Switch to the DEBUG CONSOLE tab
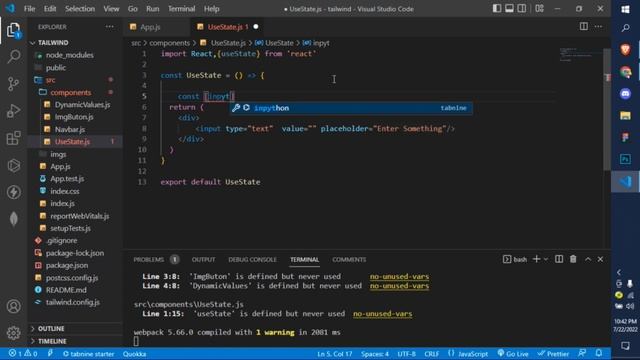640x360 pixels. [x=252, y=260]
